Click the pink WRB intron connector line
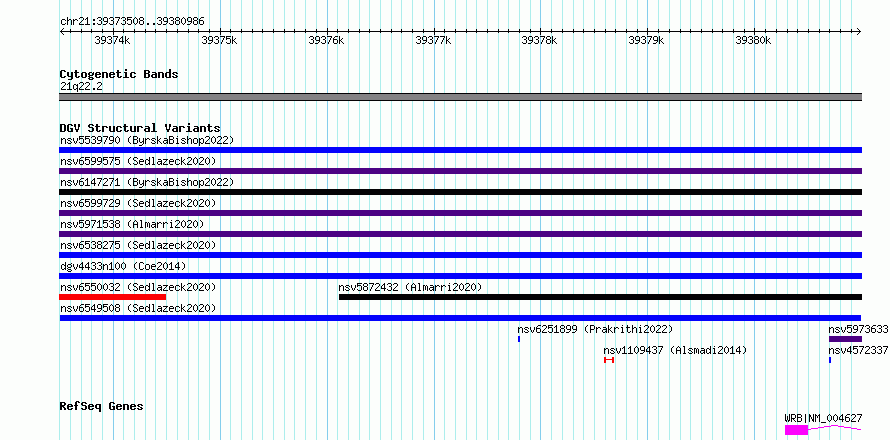This screenshot has width=890, height=440. tap(834, 427)
